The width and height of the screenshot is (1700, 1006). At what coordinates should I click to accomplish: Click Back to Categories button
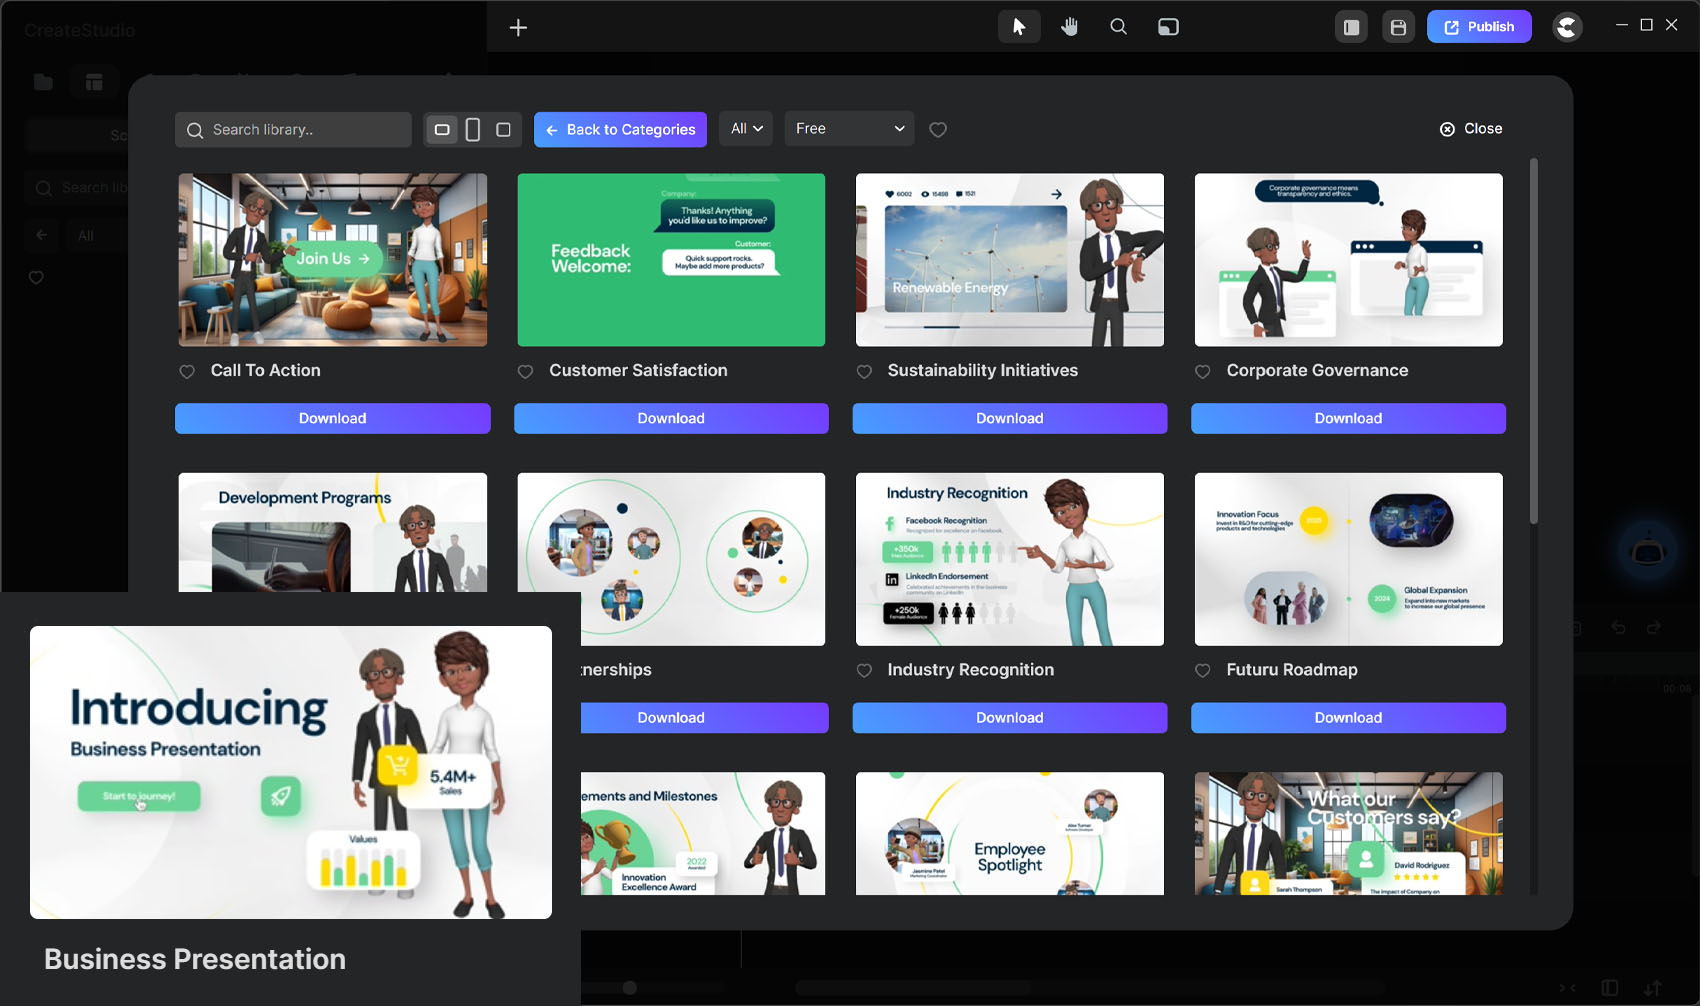(x=620, y=130)
